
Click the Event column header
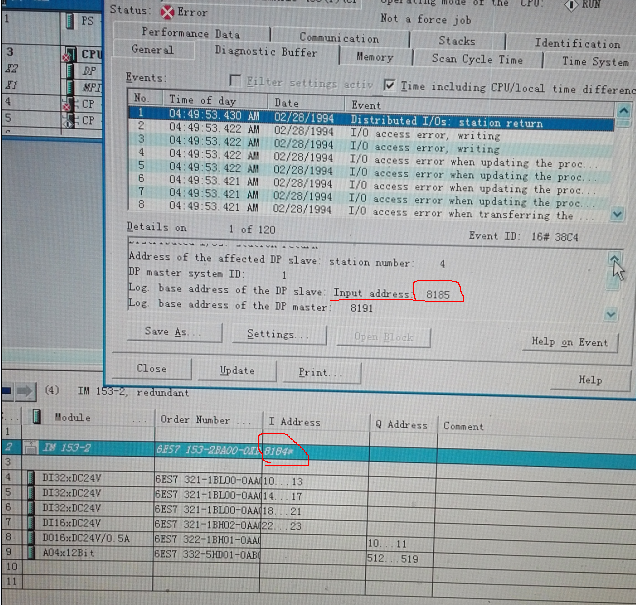coord(479,106)
